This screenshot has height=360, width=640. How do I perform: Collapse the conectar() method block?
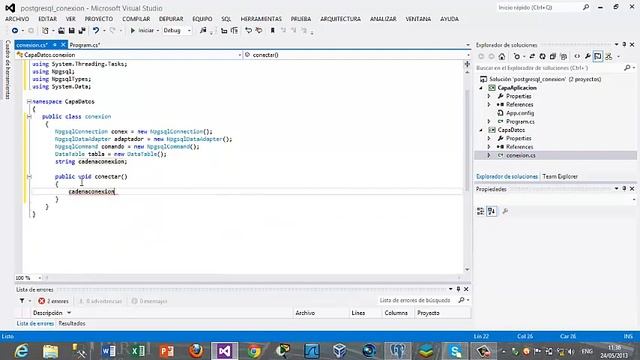click(x=29, y=177)
